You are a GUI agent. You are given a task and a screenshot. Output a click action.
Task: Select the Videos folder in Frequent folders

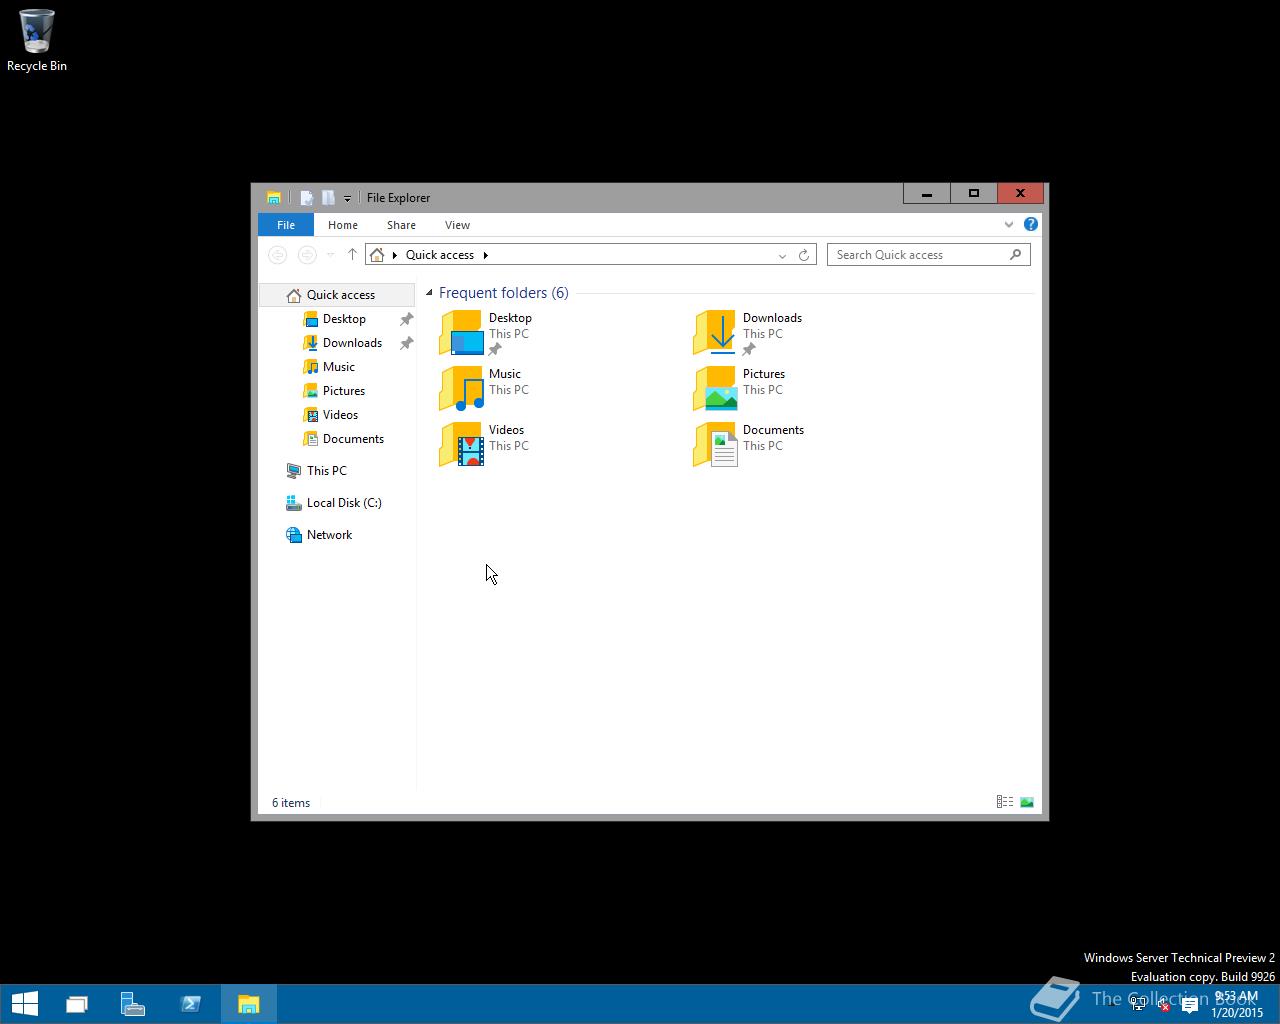point(485,445)
